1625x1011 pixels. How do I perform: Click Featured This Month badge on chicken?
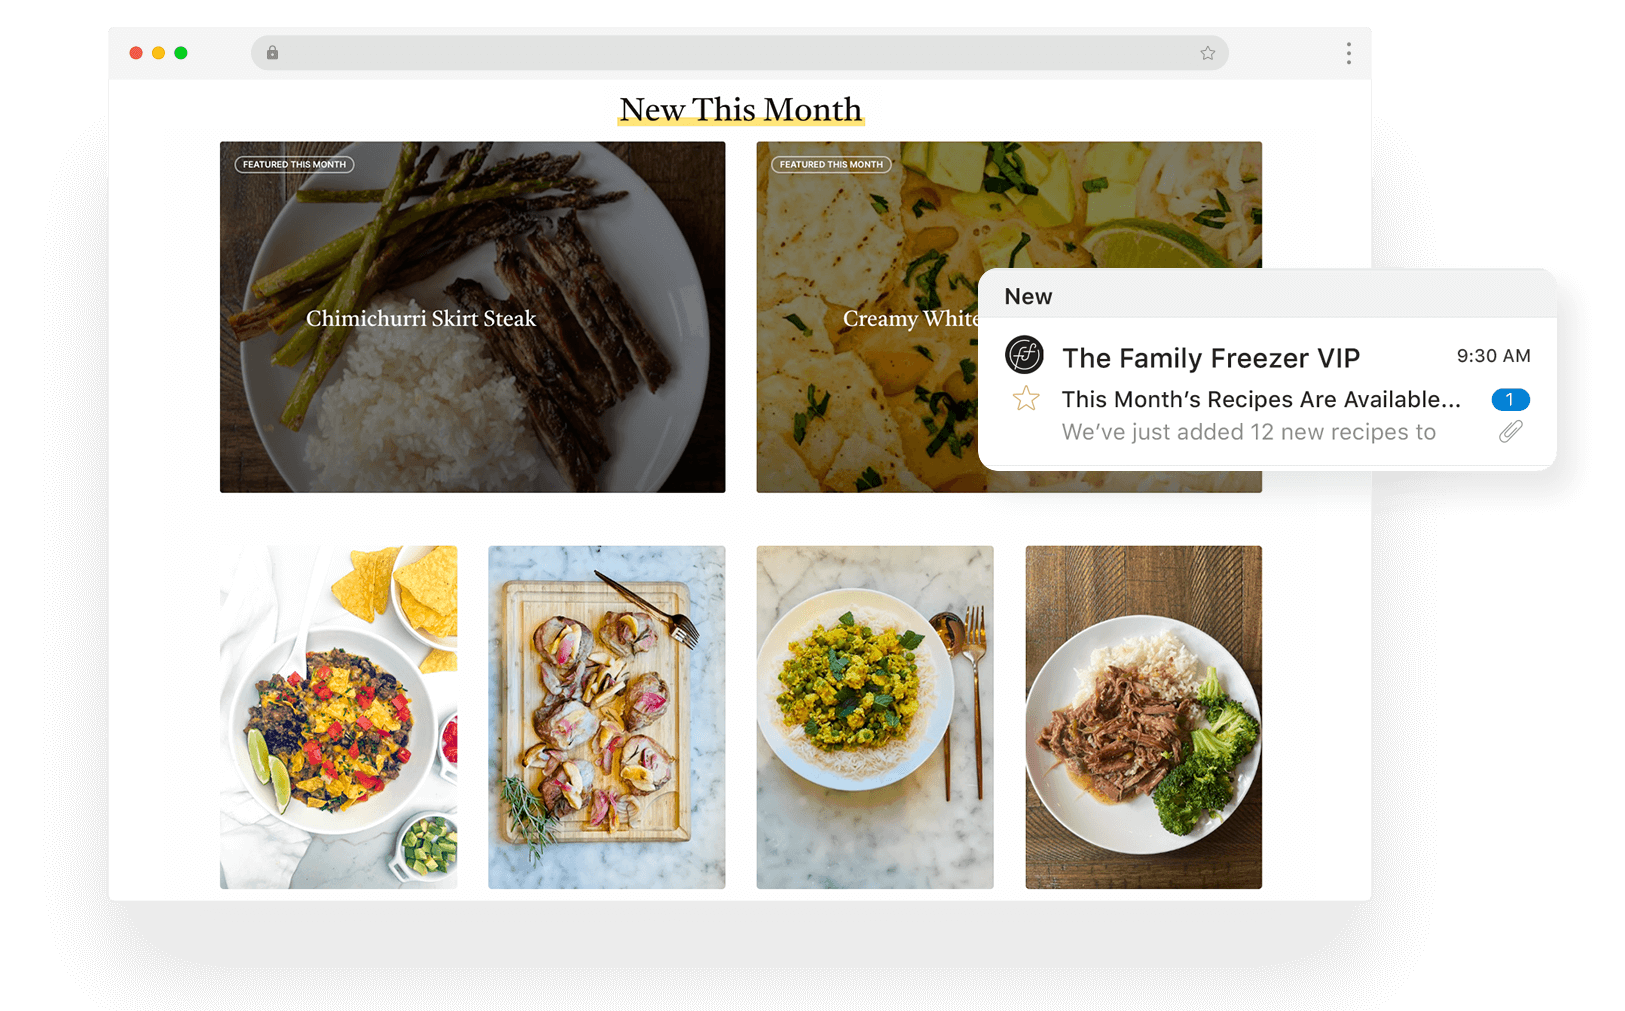831,164
